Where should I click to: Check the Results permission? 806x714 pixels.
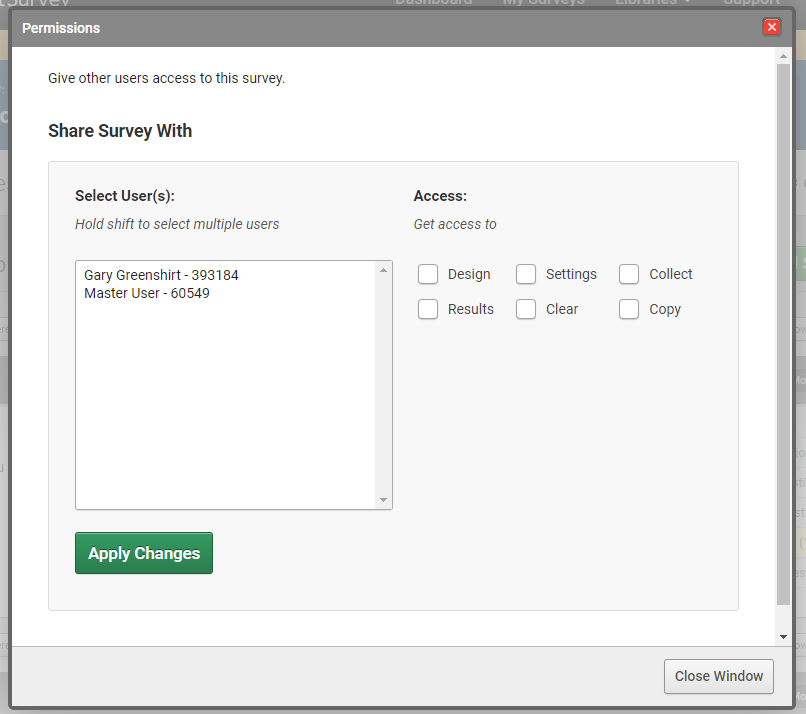tap(428, 308)
